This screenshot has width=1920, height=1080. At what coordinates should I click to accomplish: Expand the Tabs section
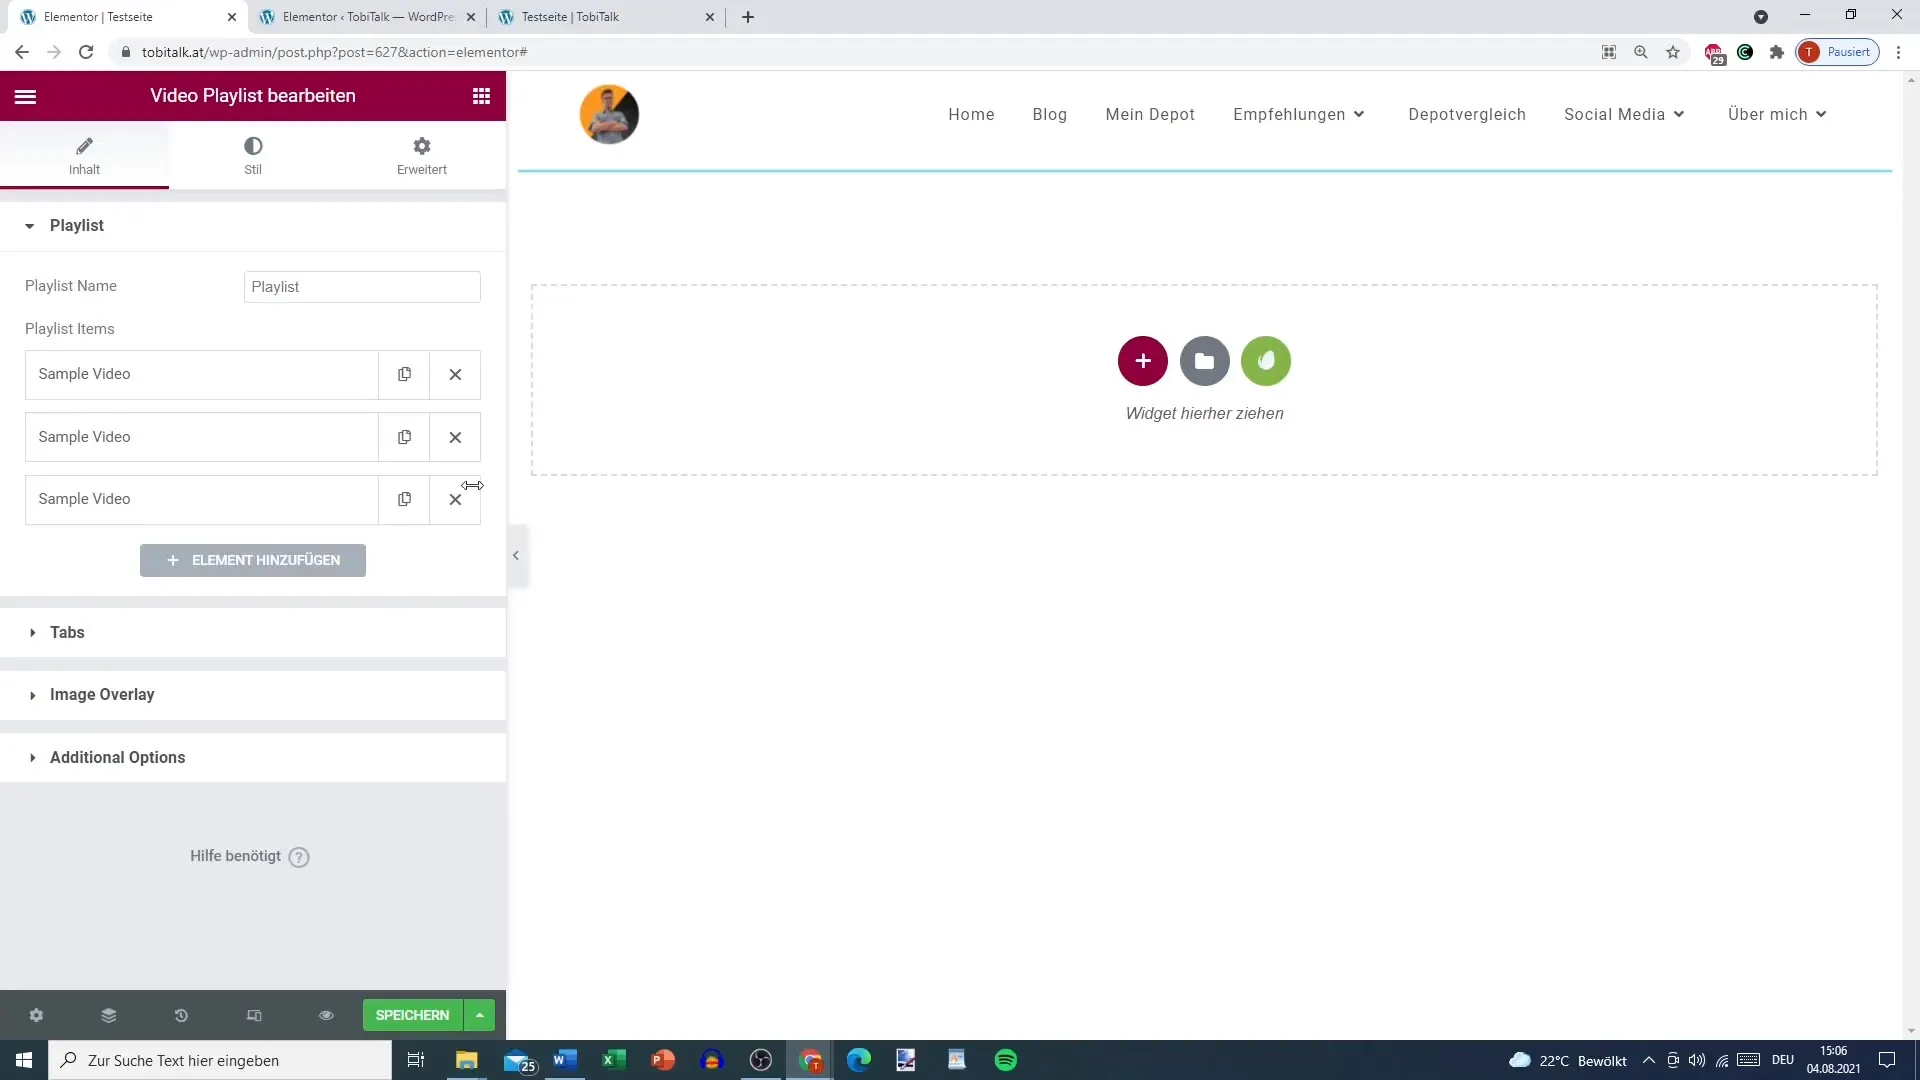[66, 632]
